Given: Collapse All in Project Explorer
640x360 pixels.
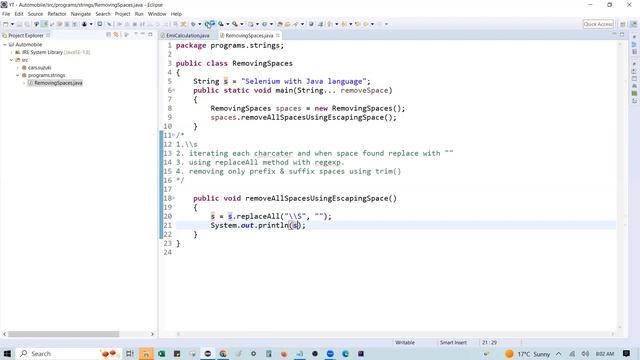Looking at the screenshot, I should 108,35.
